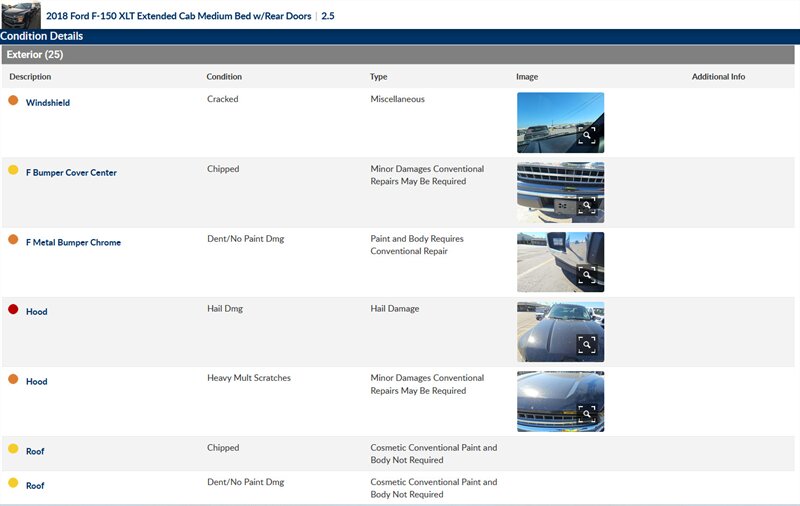The height and width of the screenshot is (506, 800).
Task: Click the Condition Details header bar
Action: coord(41,36)
